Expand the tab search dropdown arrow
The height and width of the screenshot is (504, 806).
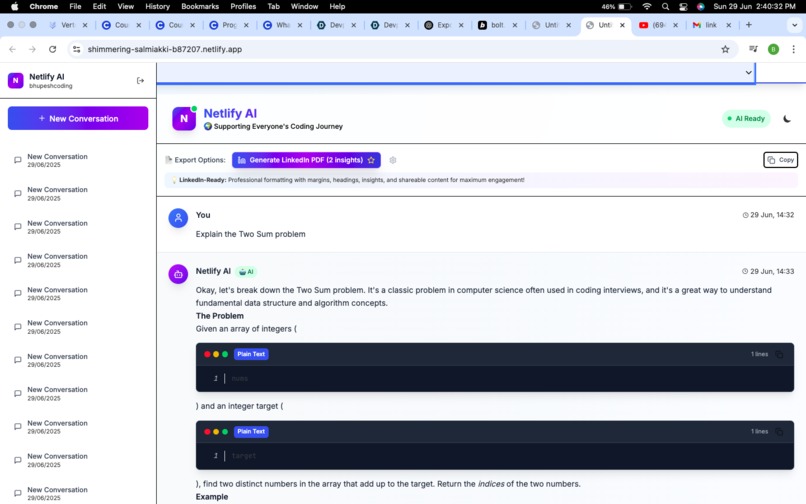click(794, 25)
